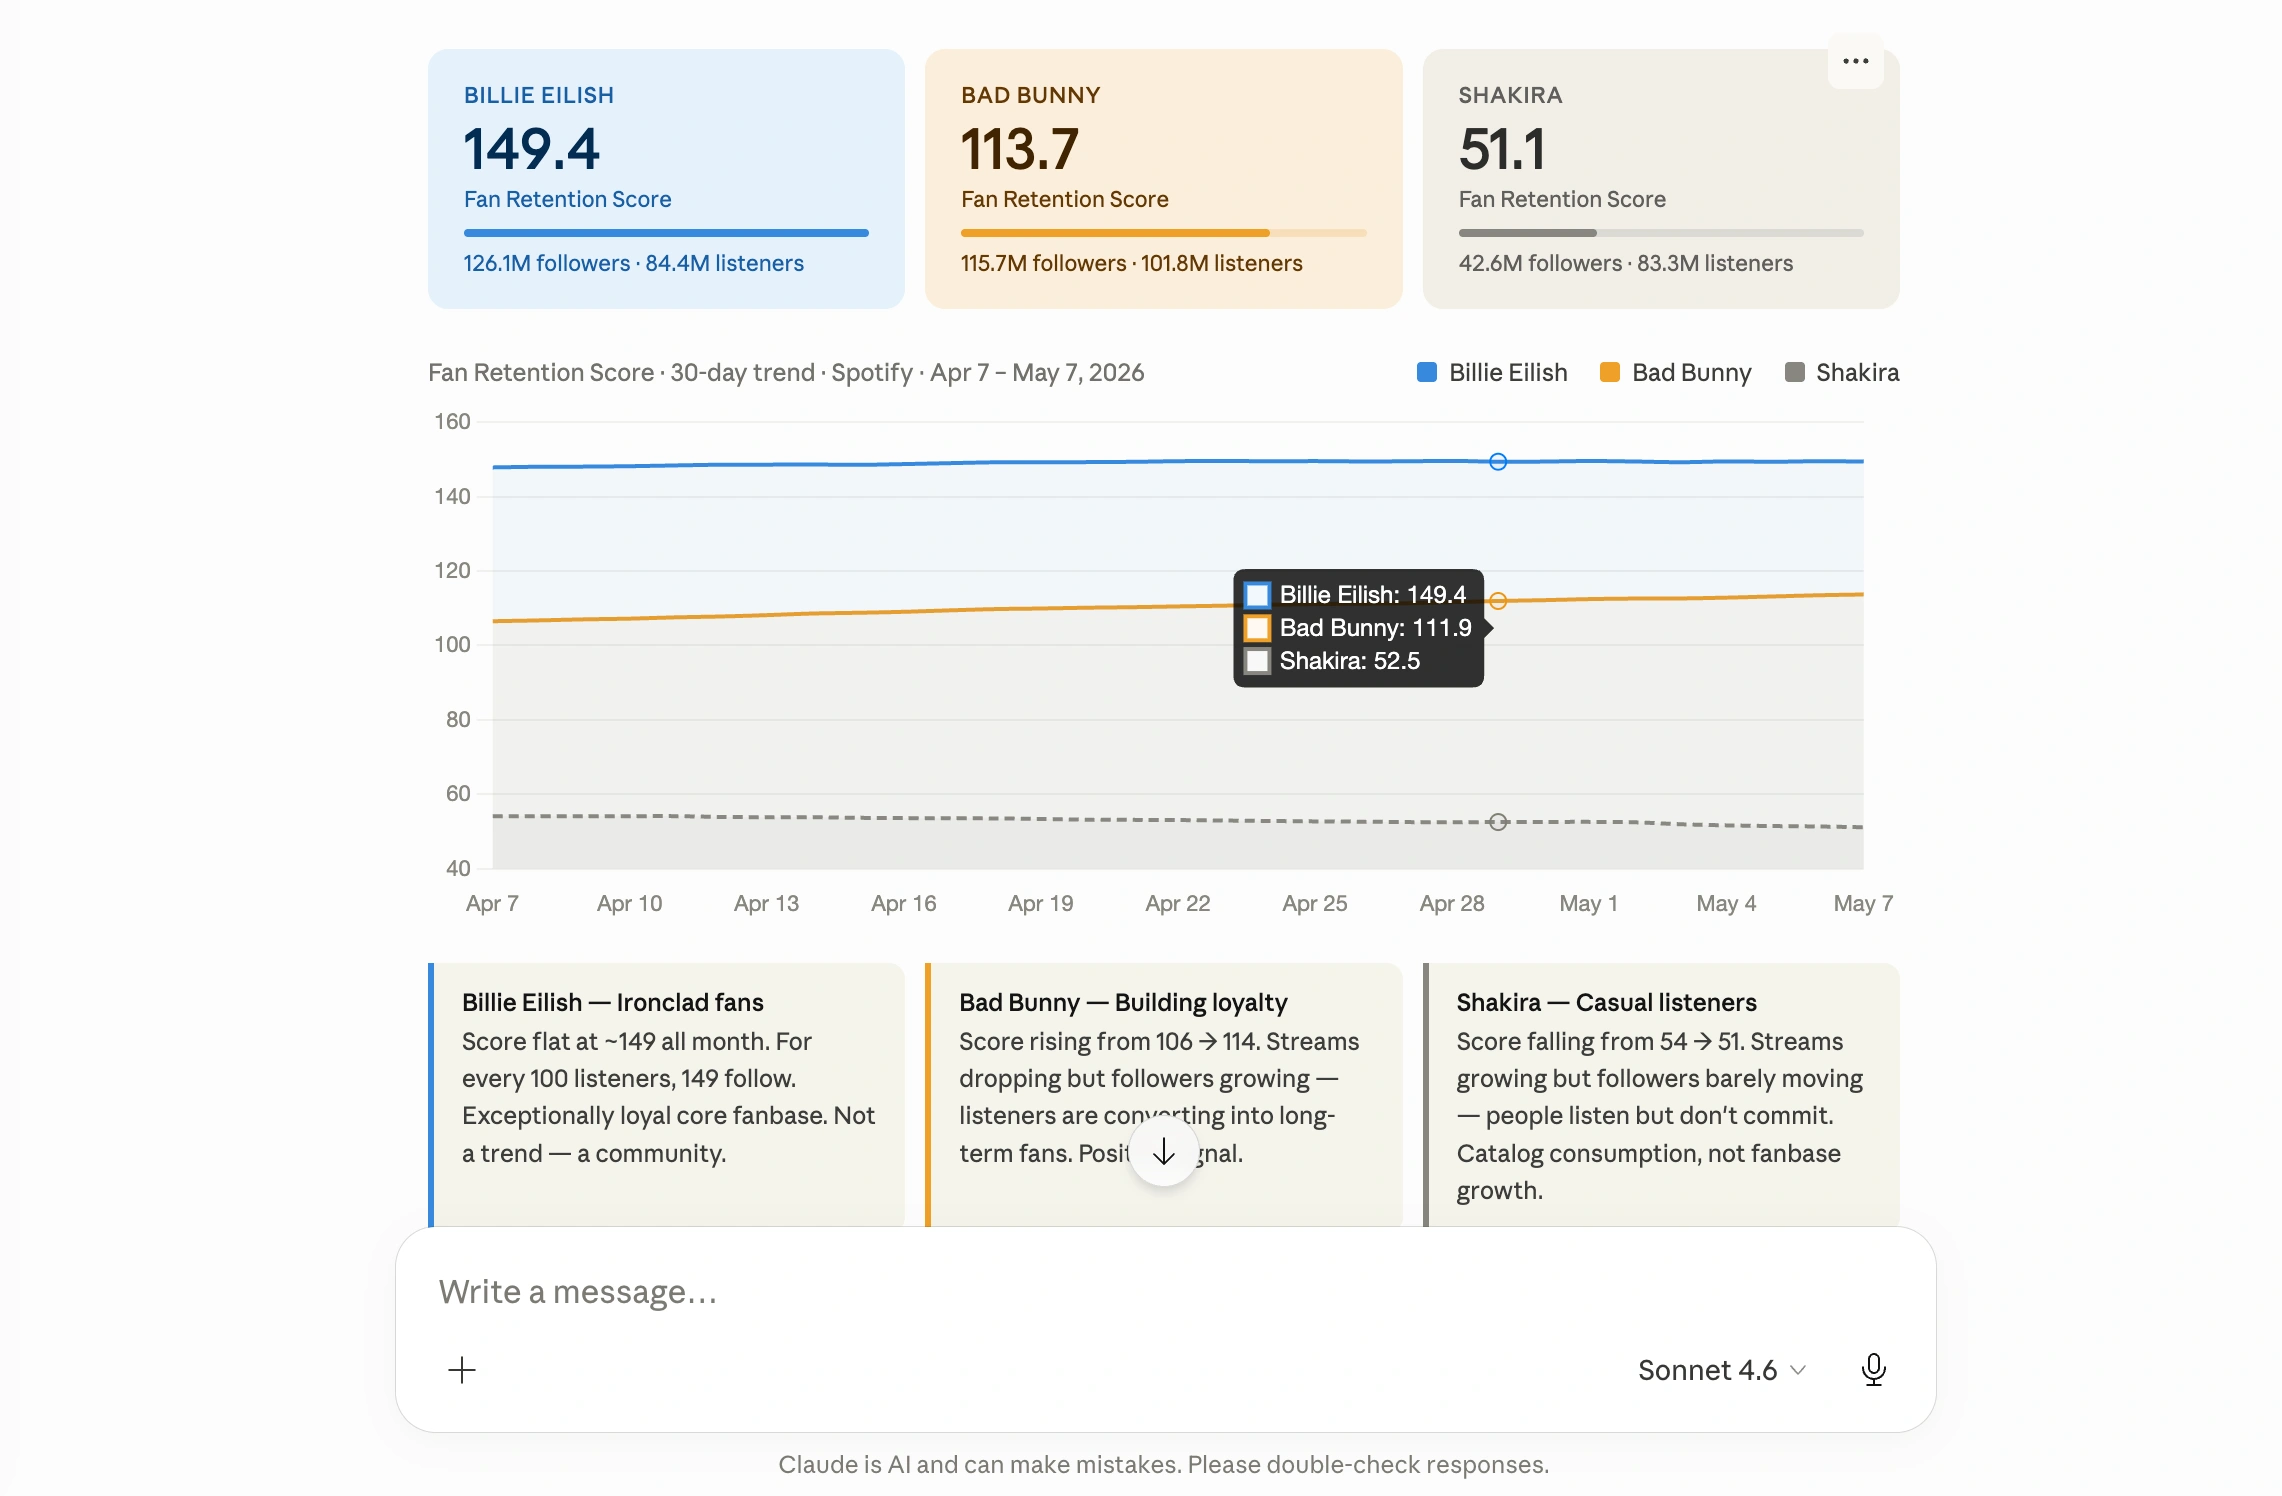Click Billie Eilish data point marker on chart

click(1497, 461)
